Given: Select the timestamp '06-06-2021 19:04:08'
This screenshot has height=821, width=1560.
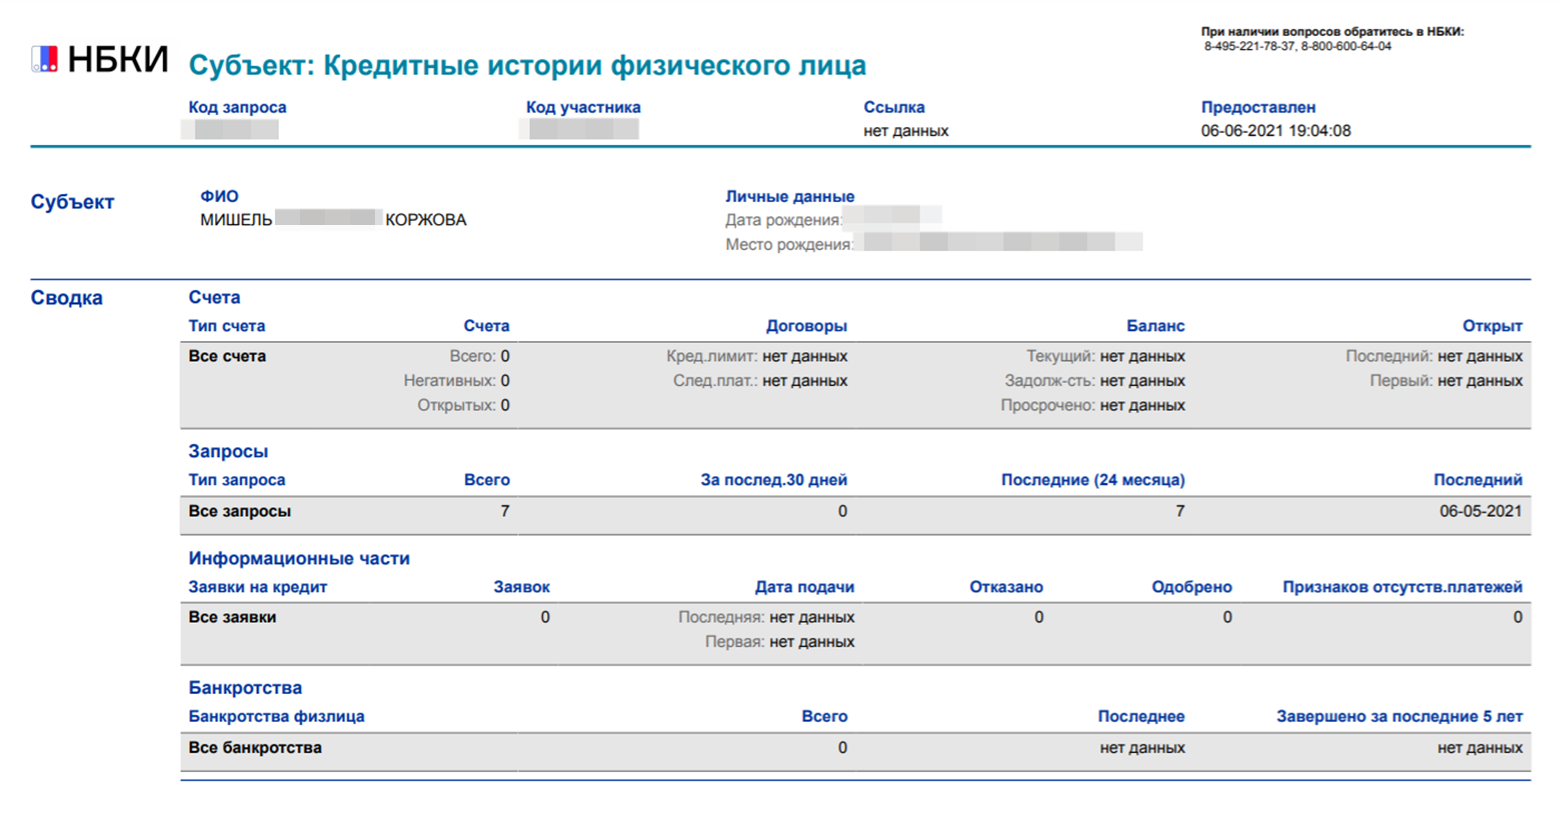Looking at the screenshot, I should [1276, 131].
